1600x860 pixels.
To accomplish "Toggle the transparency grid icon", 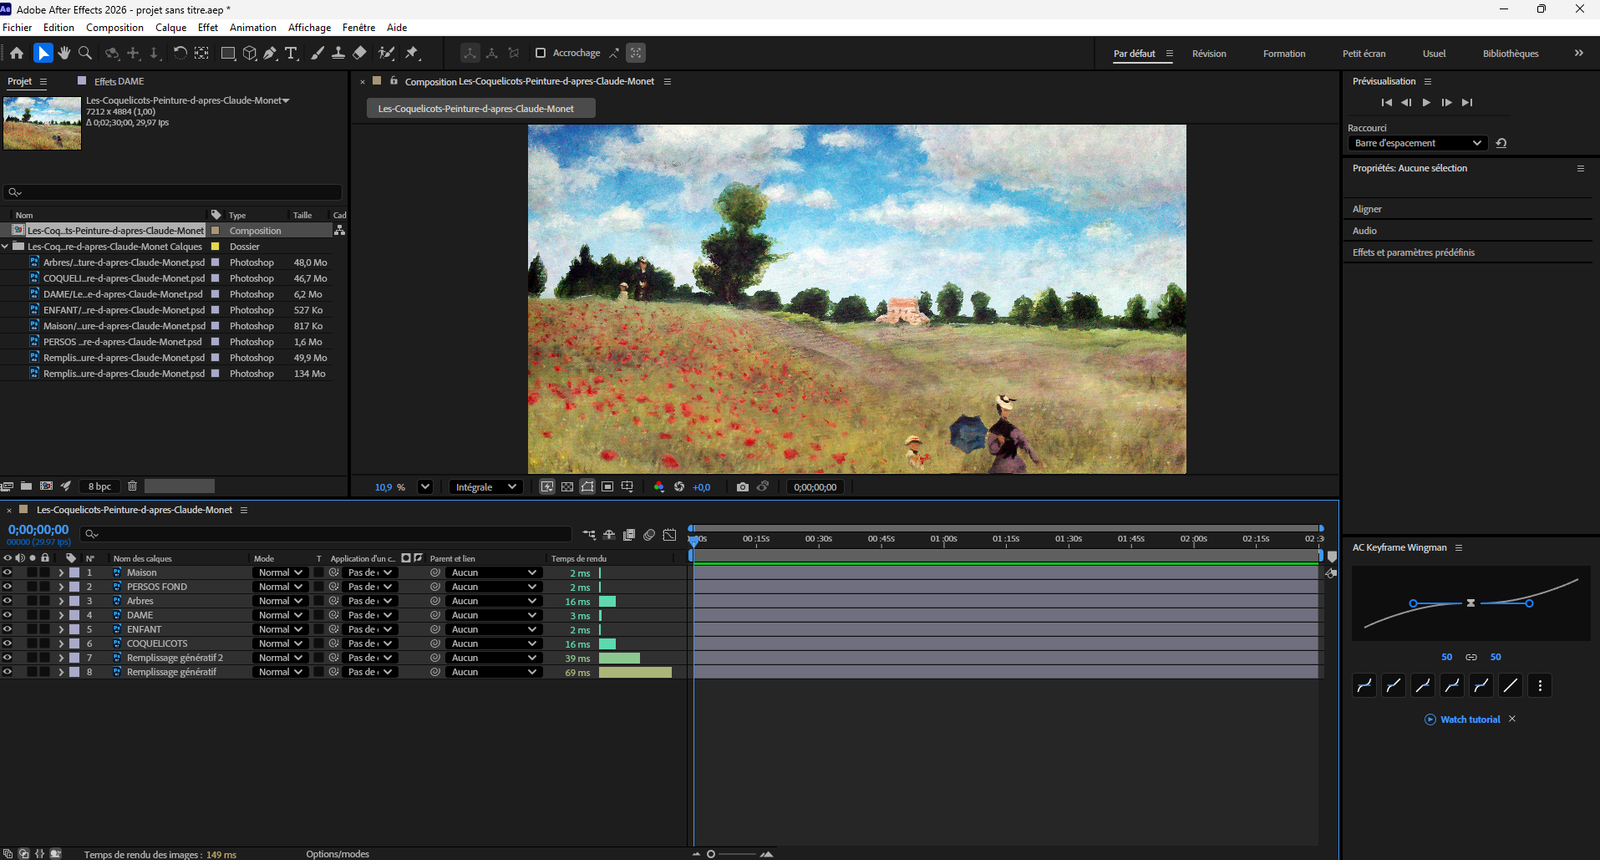I will tap(567, 487).
